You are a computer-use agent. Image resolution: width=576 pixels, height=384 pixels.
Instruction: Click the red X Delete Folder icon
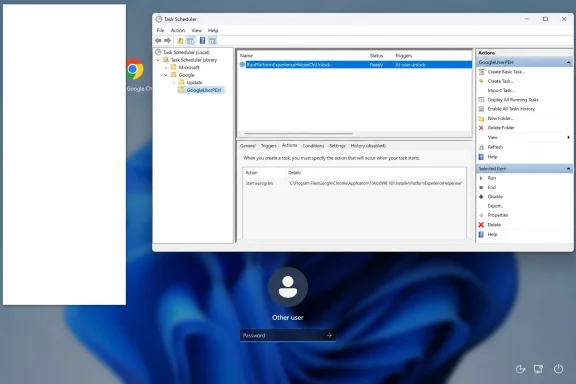tap(481, 128)
